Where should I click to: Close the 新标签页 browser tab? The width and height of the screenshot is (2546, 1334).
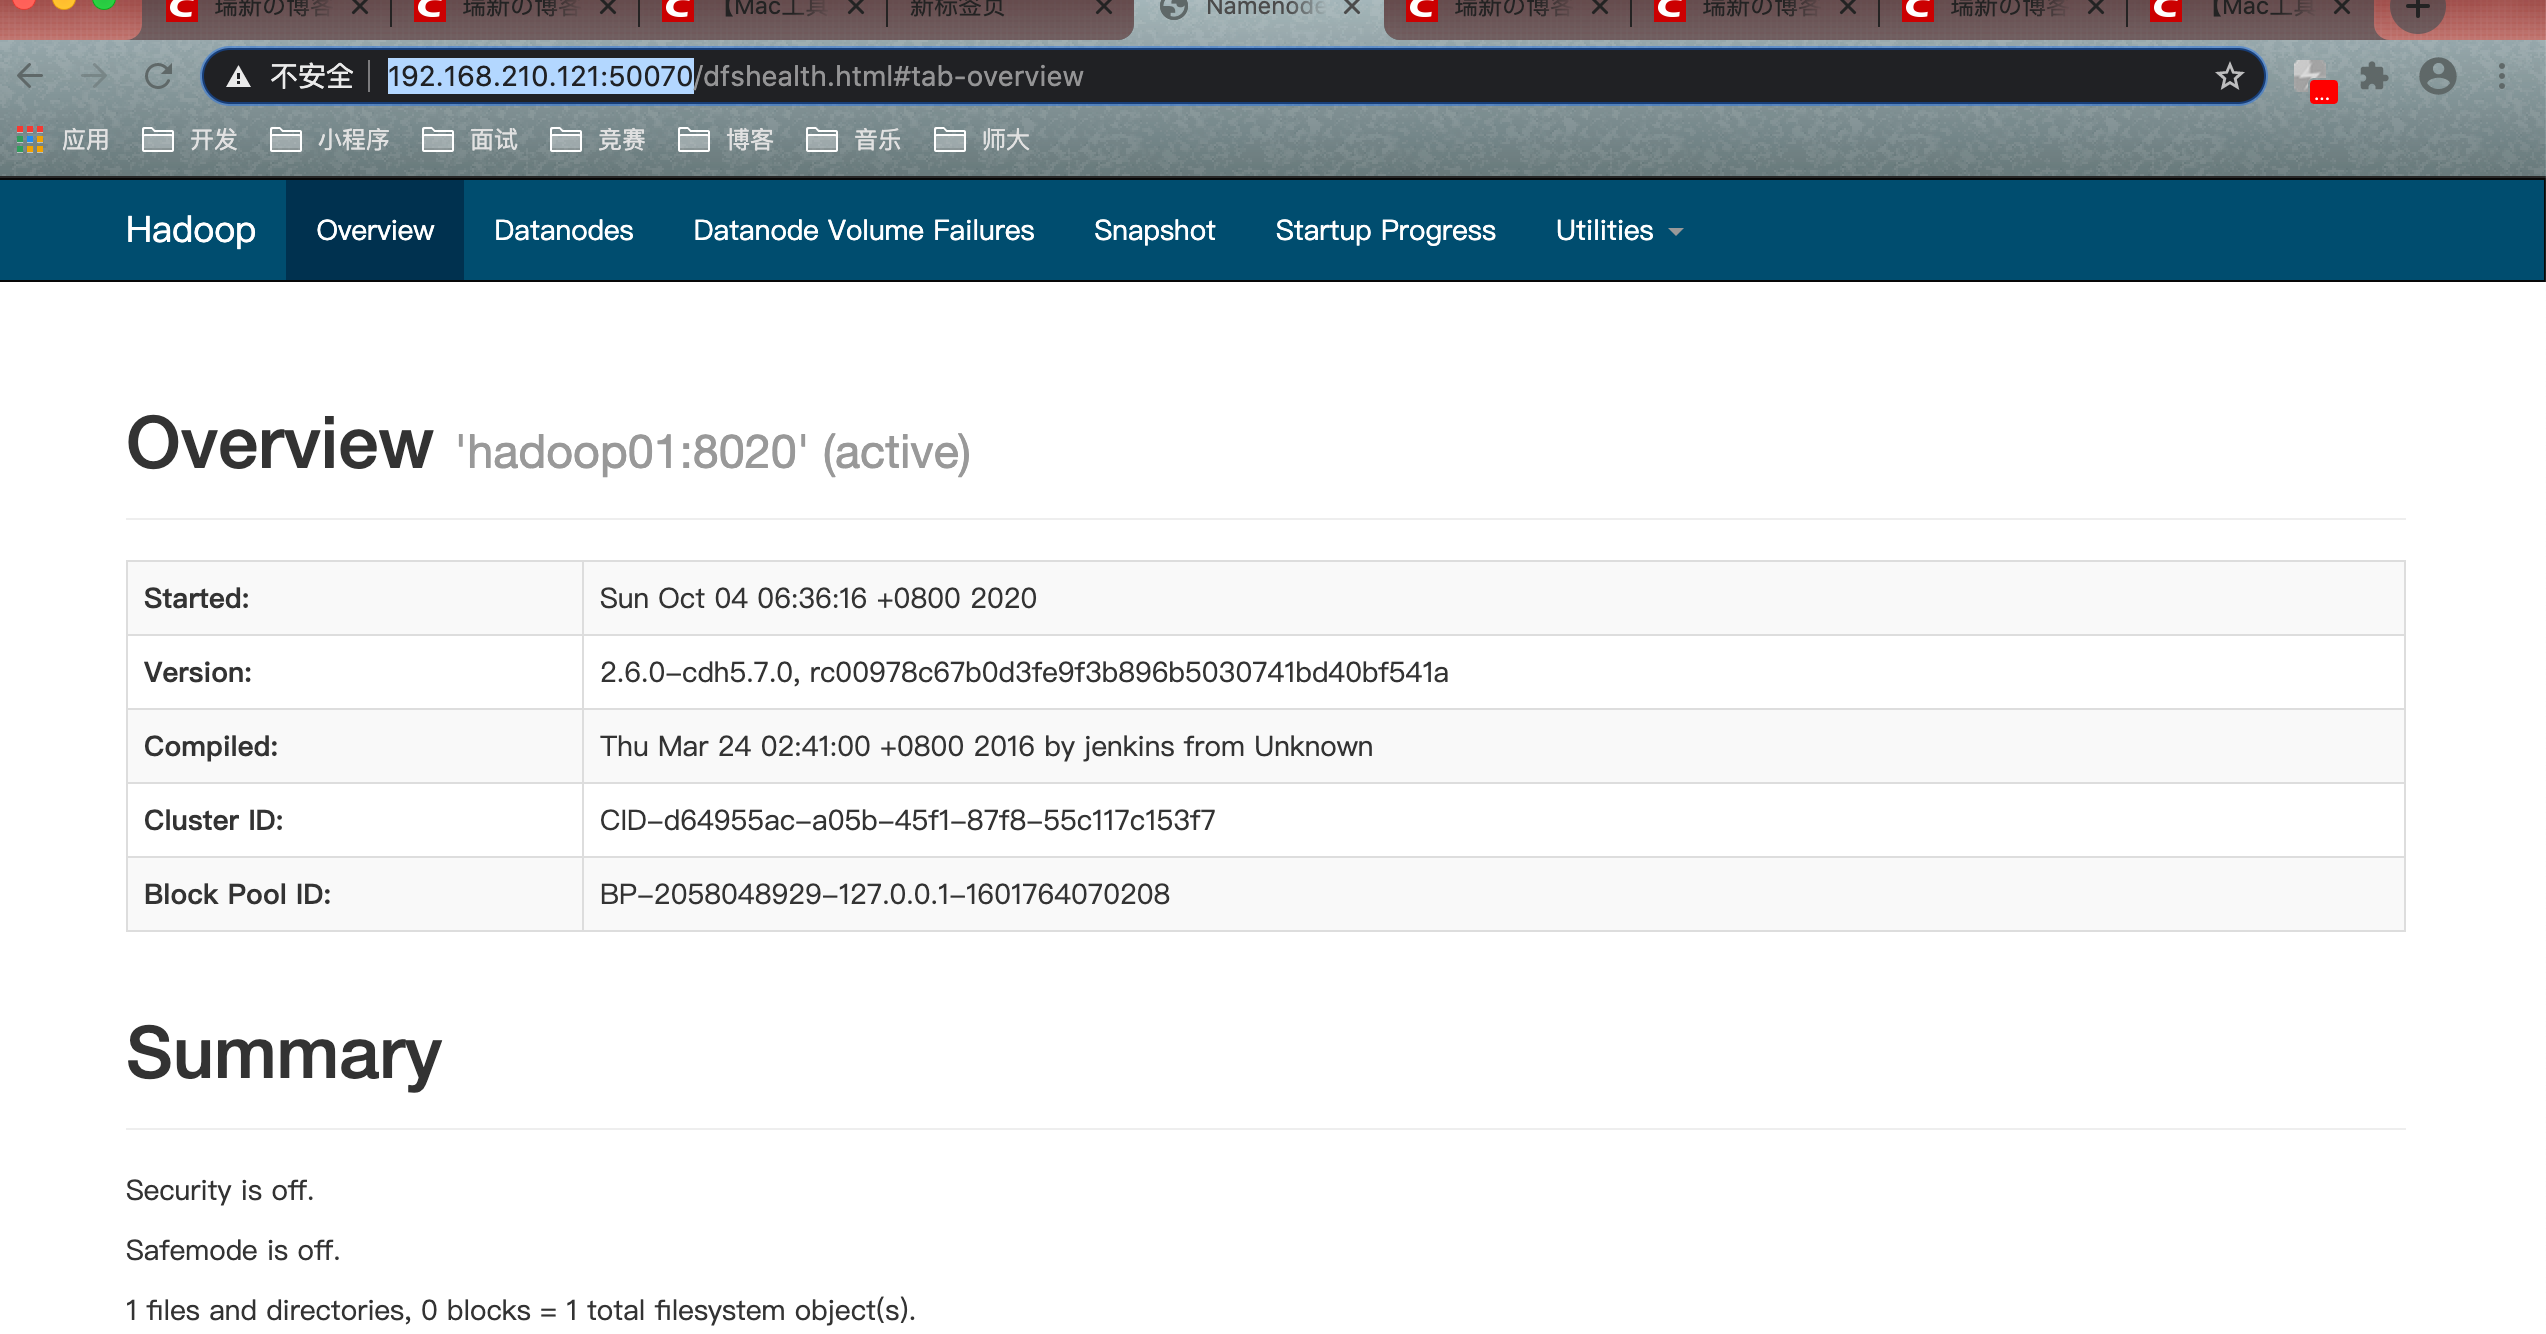(x=1104, y=8)
